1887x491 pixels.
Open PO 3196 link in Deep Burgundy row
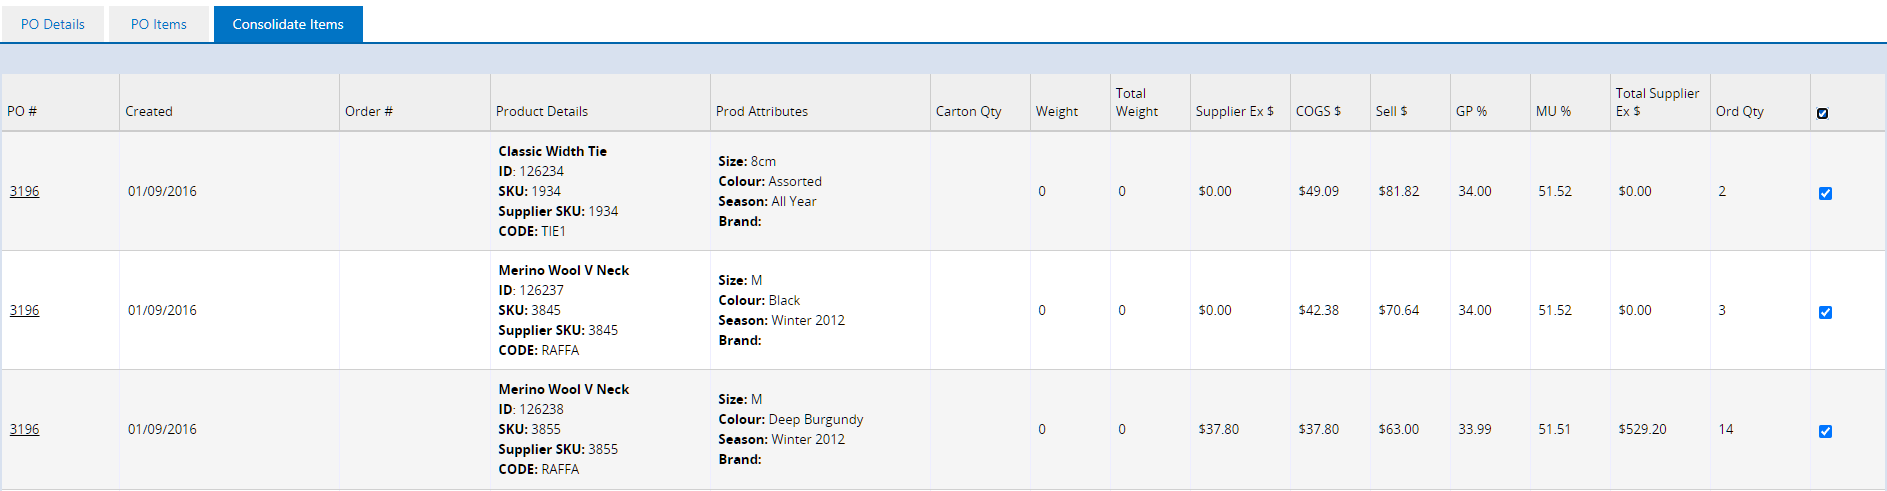(25, 429)
